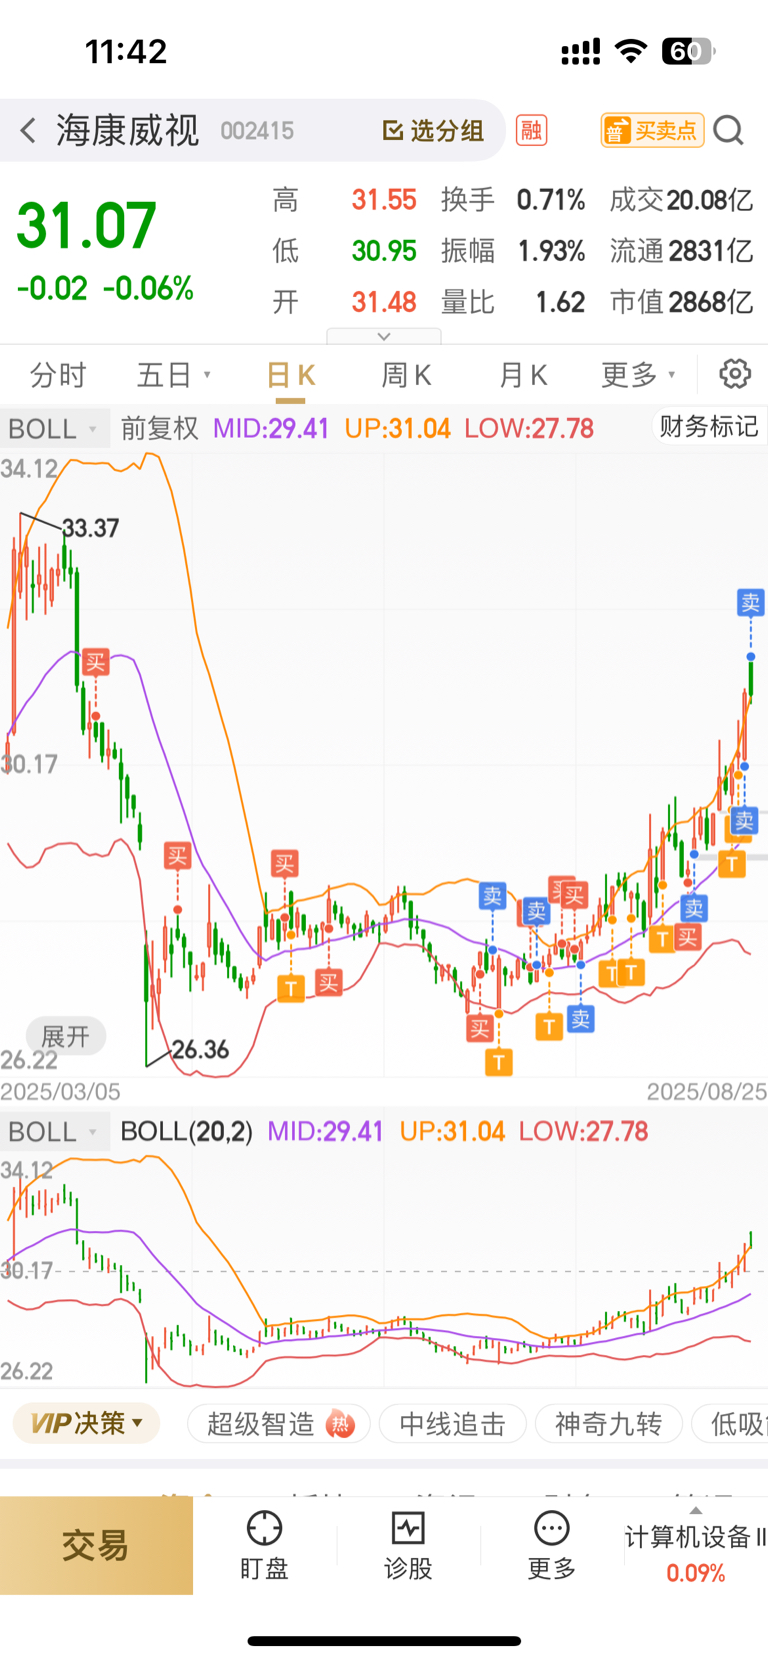The image size is (768, 1663).
Task: Select the 日K tab
Action: (291, 375)
